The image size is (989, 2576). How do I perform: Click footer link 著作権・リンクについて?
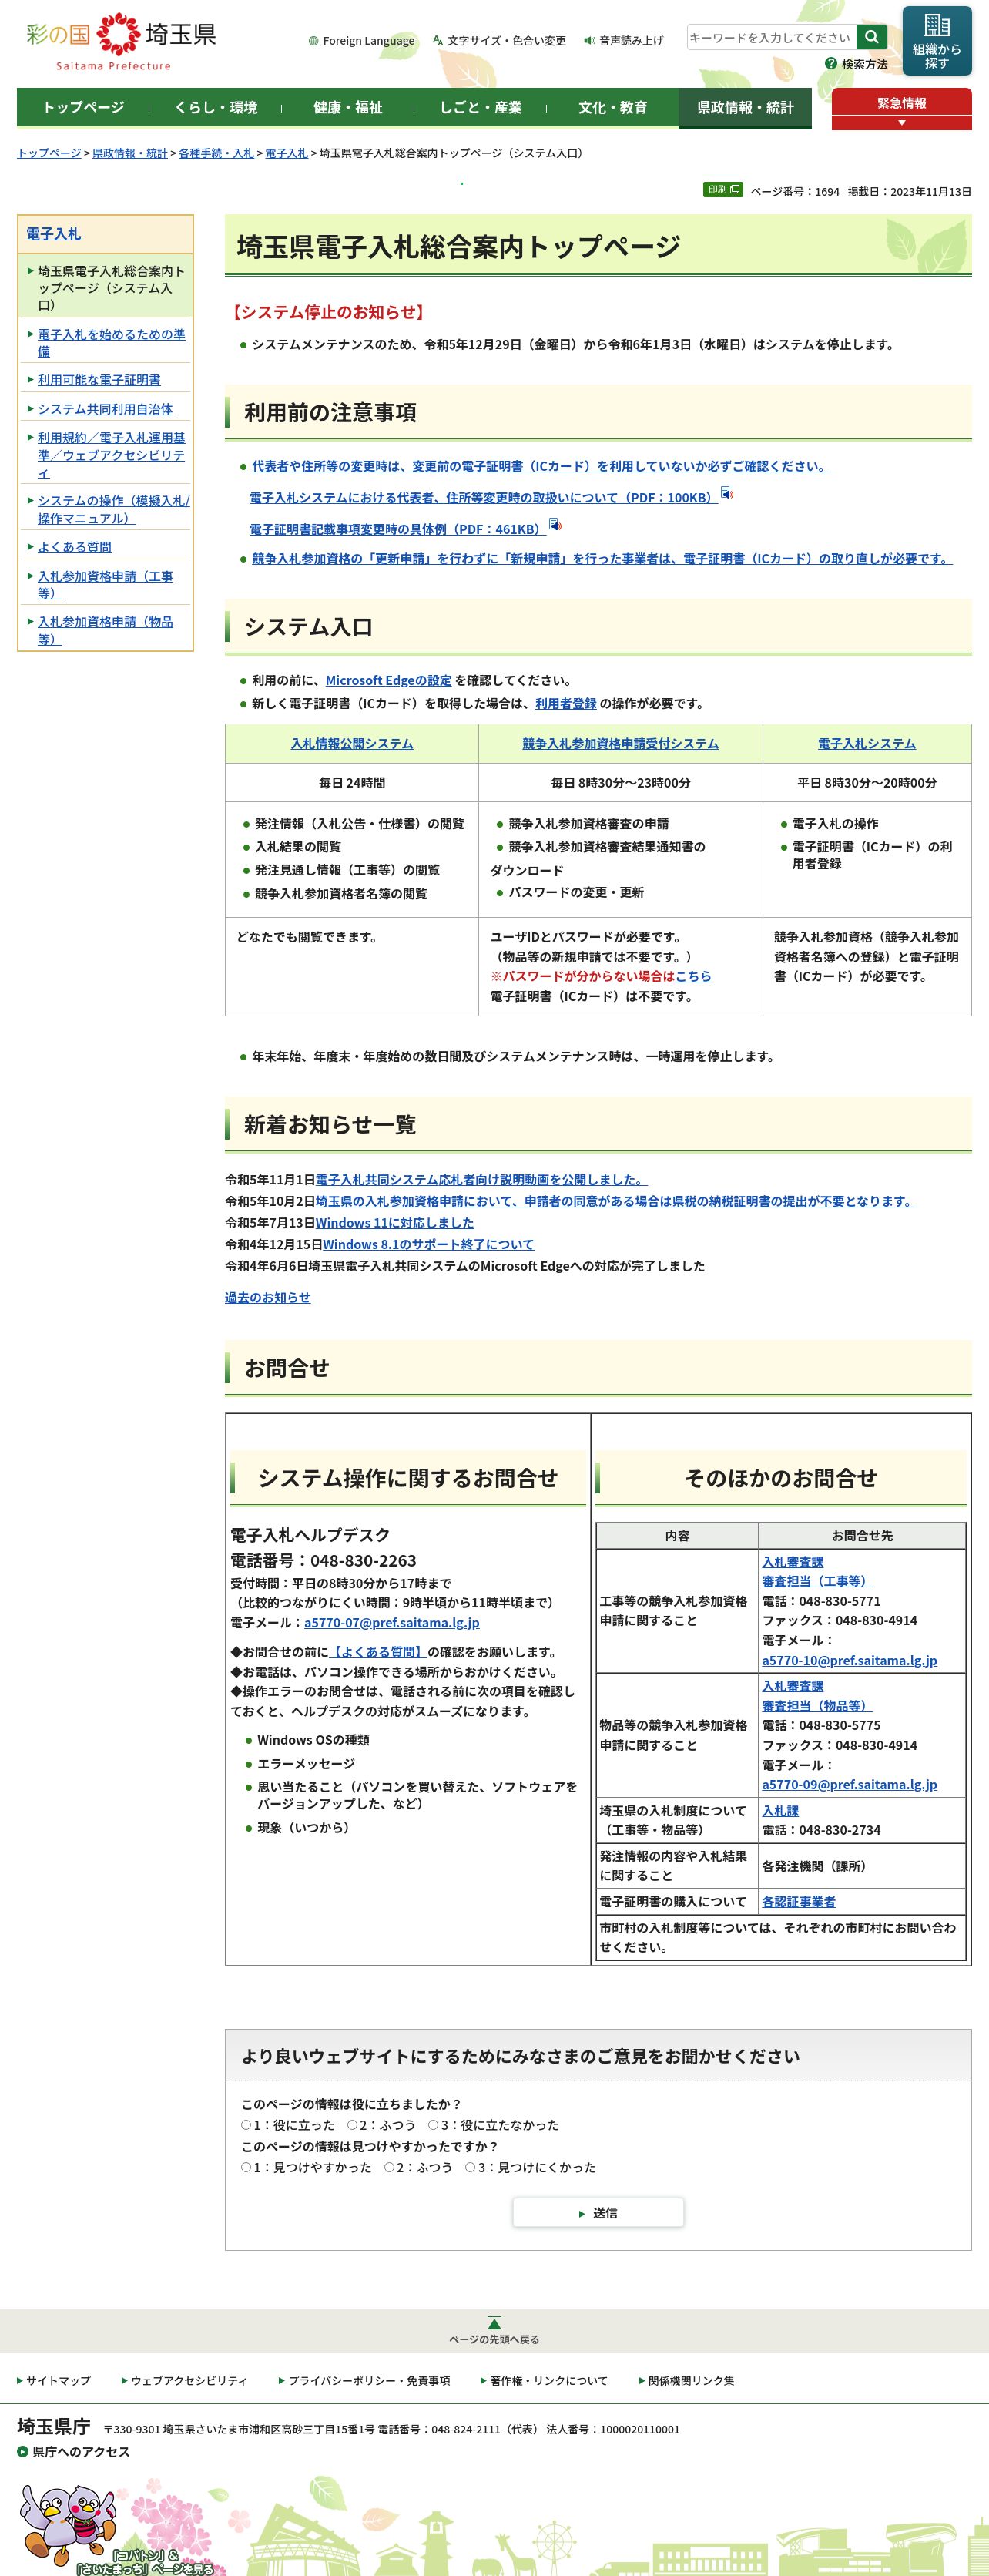pos(548,2381)
